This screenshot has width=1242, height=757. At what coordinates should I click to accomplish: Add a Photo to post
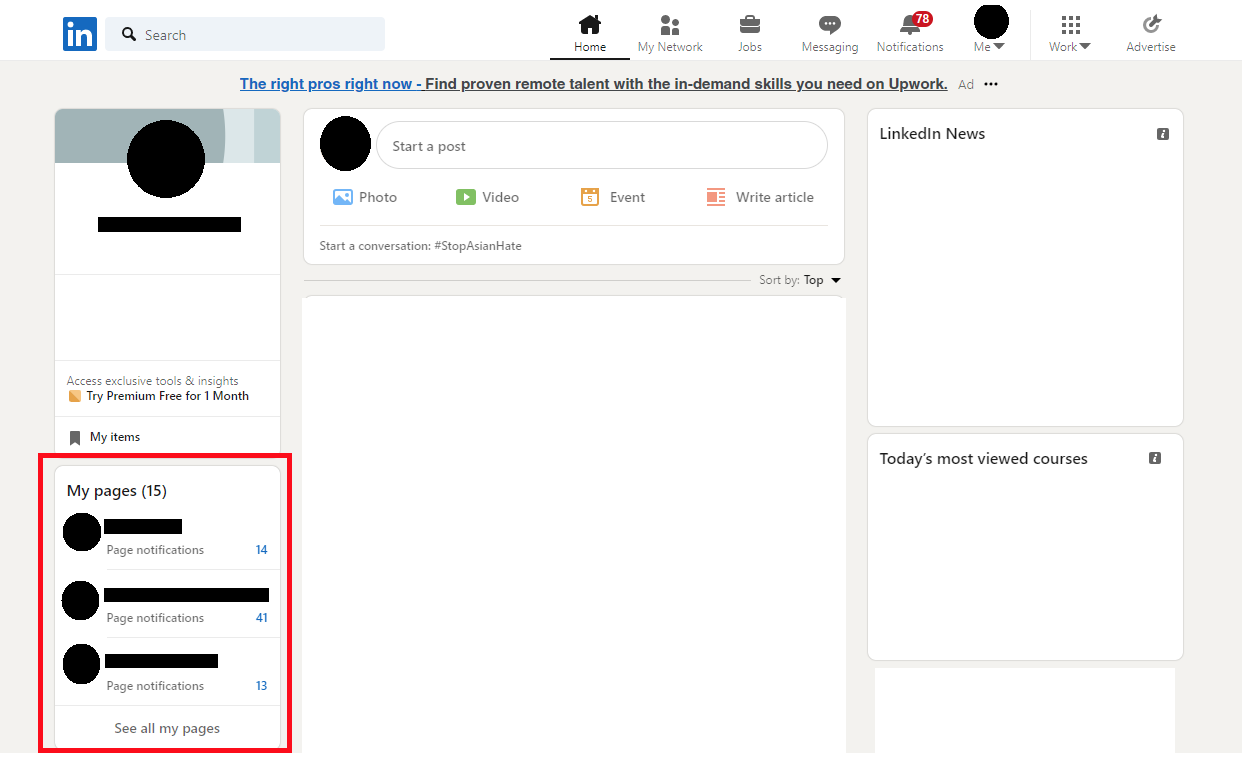(365, 197)
